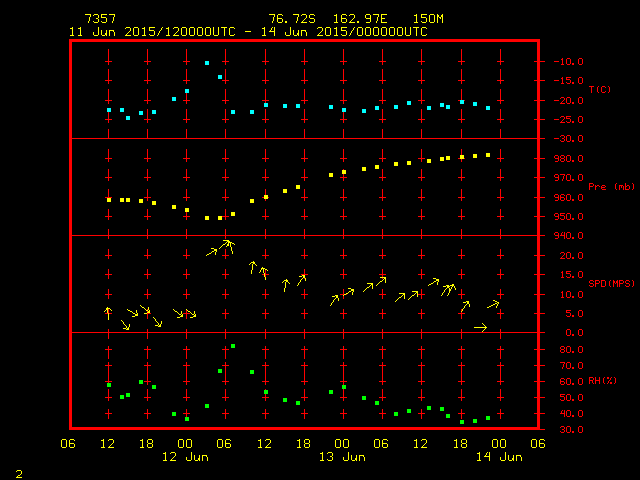The width and height of the screenshot is (640, 480).
Task: Select the rightmost yellow wind arrow
Action: pos(493,304)
